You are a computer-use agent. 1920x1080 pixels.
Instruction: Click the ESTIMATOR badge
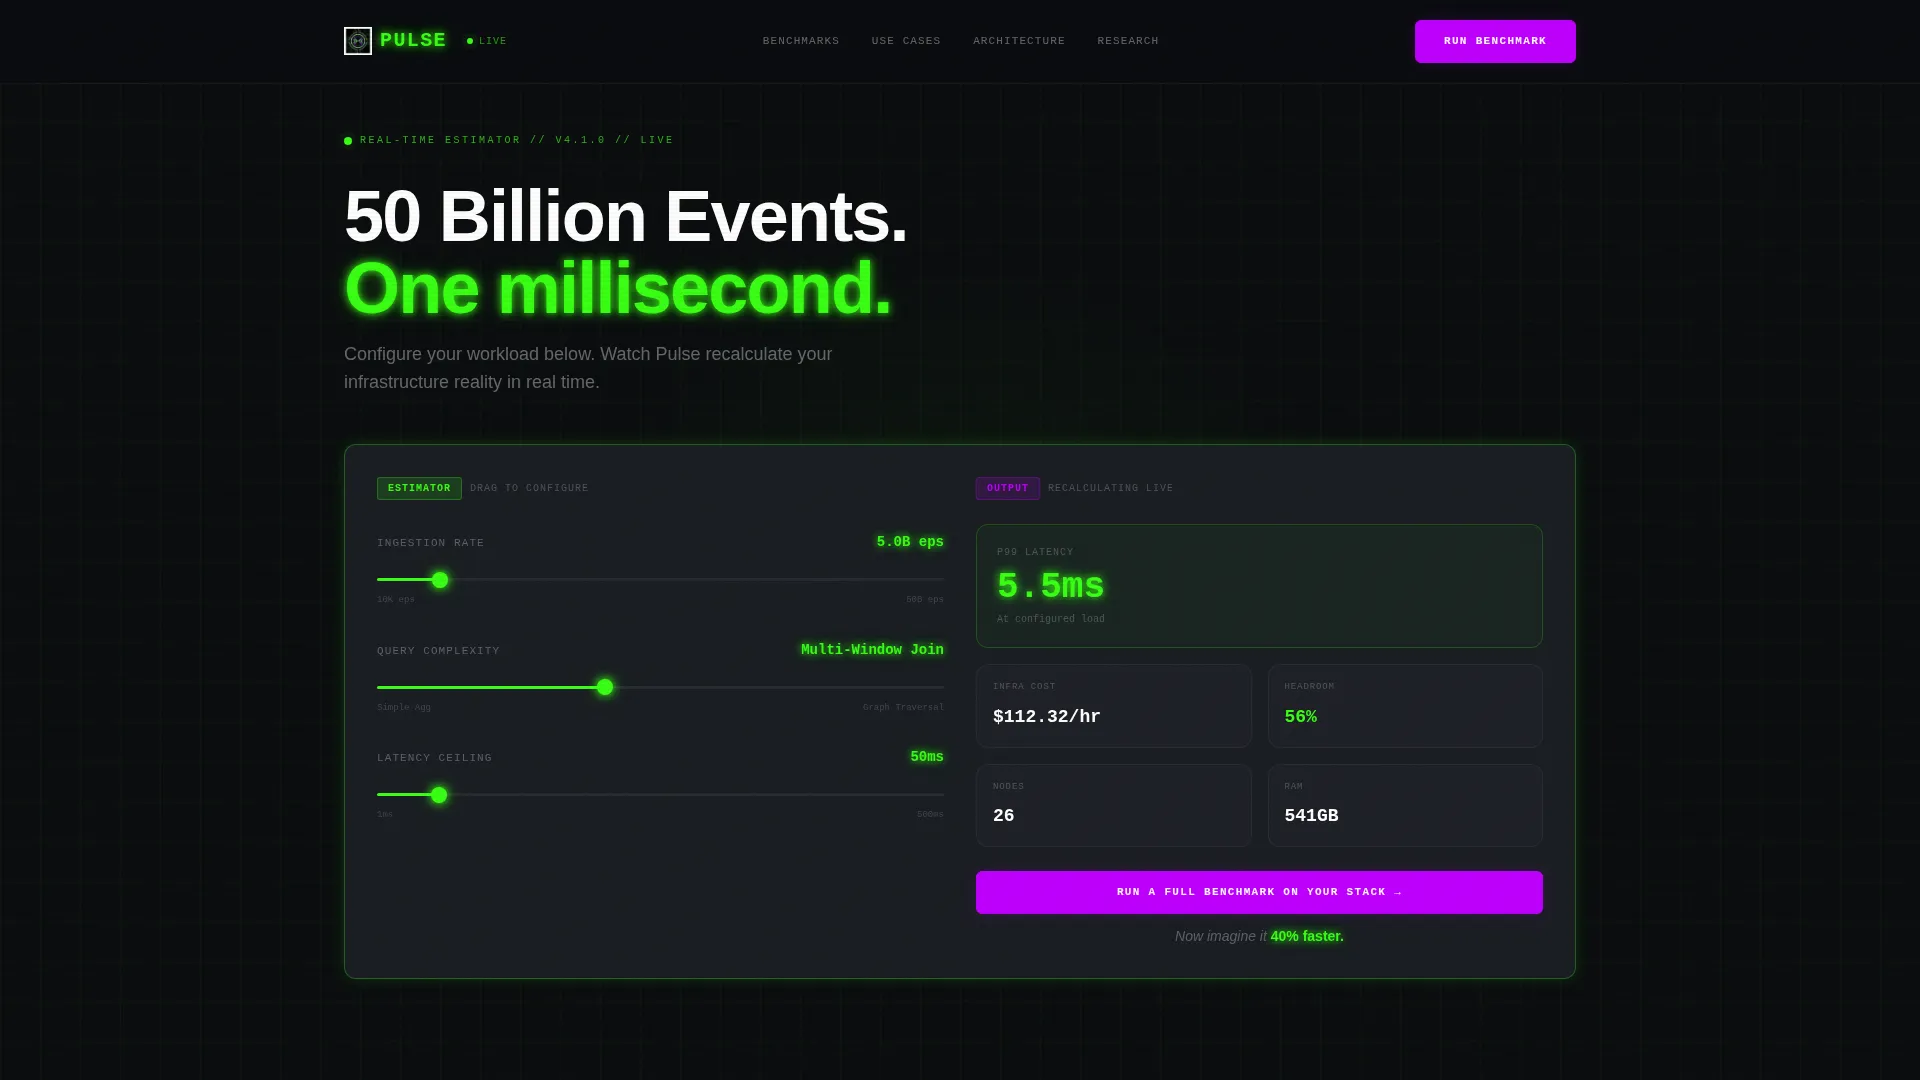[x=419, y=488]
